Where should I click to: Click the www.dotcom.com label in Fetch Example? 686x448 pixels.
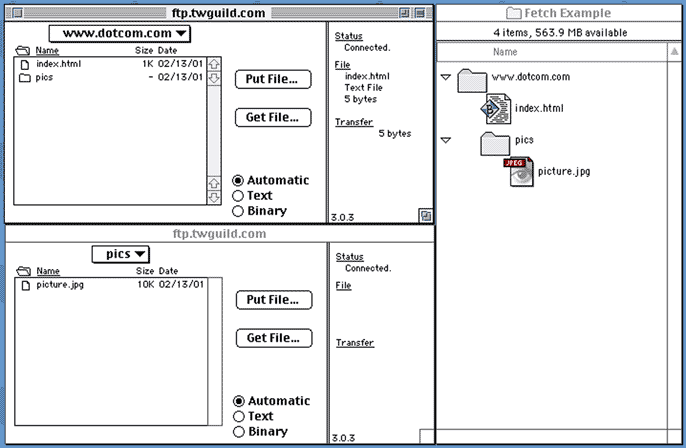tap(531, 77)
